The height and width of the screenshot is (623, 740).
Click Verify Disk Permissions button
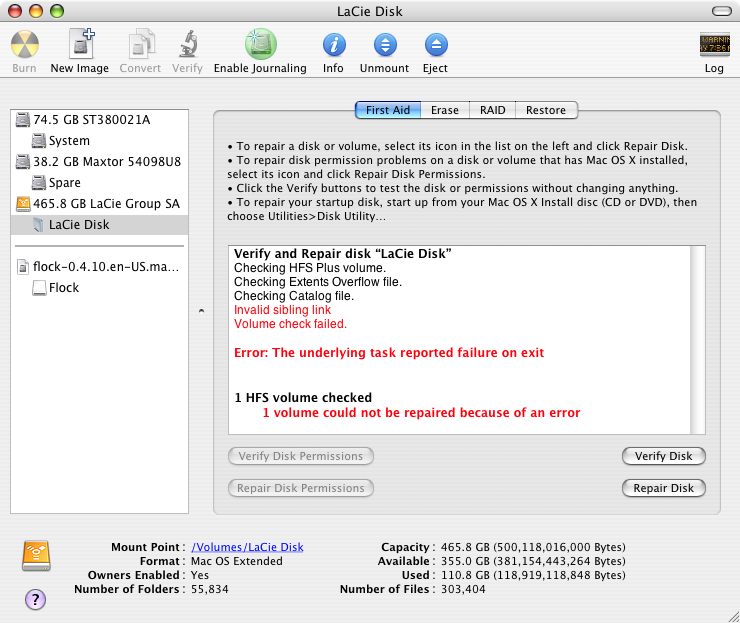[x=301, y=456]
